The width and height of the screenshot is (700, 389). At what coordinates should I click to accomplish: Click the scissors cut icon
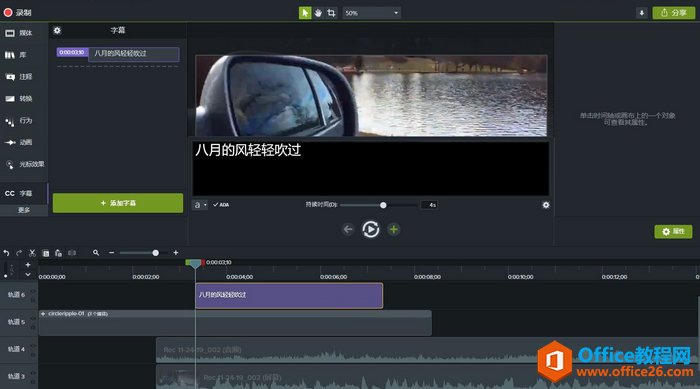click(32, 253)
